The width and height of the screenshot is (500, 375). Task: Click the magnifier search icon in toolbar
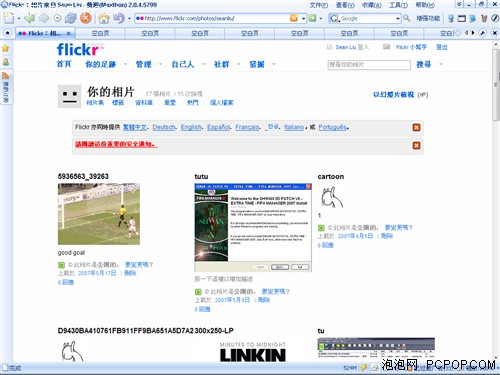coord(406,18)
